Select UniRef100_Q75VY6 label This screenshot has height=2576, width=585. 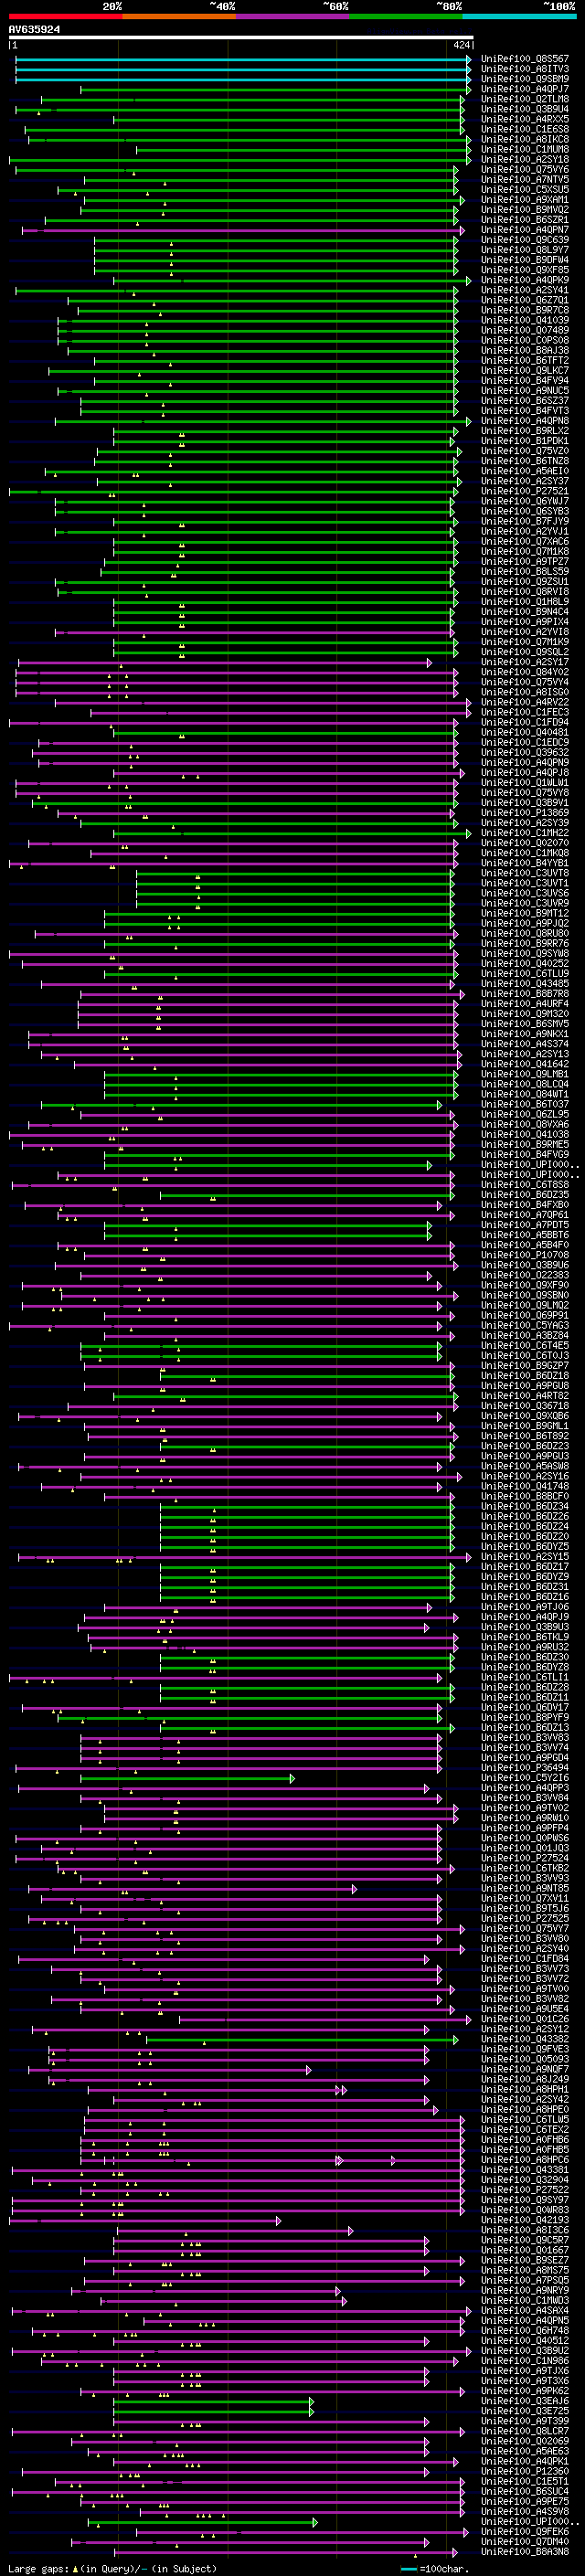tap(525, 170)
